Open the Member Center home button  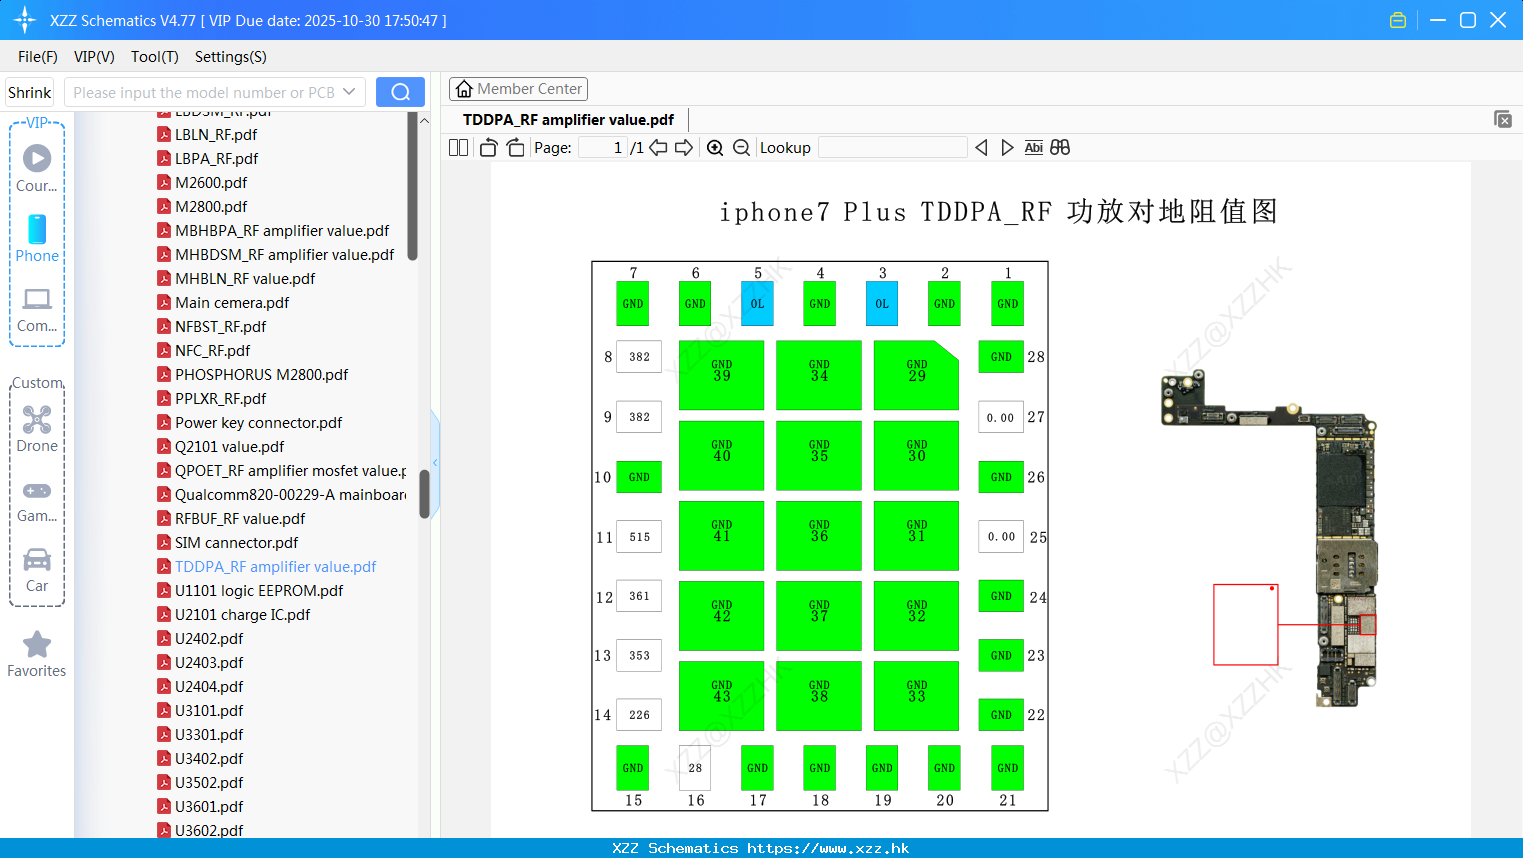point(518,89)
